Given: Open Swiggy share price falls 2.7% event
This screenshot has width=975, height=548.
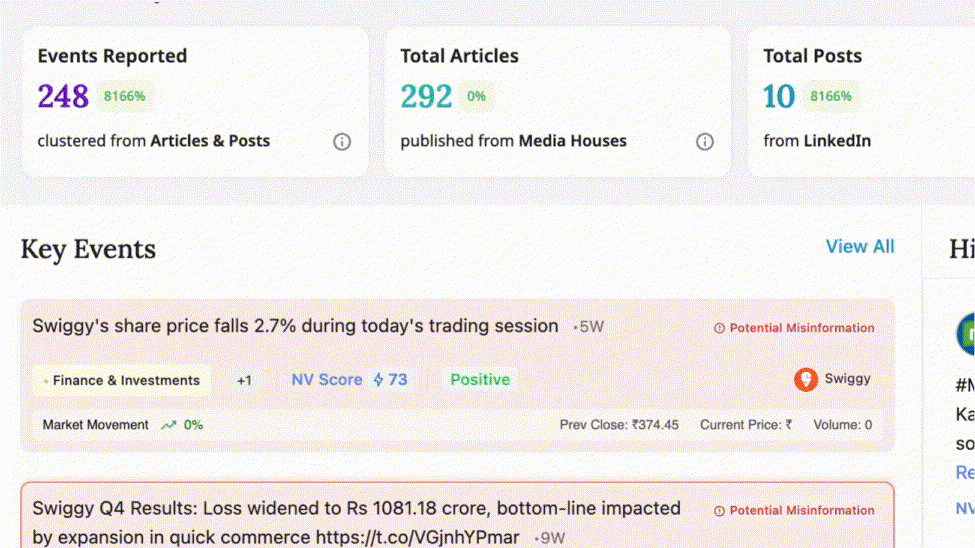Looking at the screenshot, I should 295,326.
